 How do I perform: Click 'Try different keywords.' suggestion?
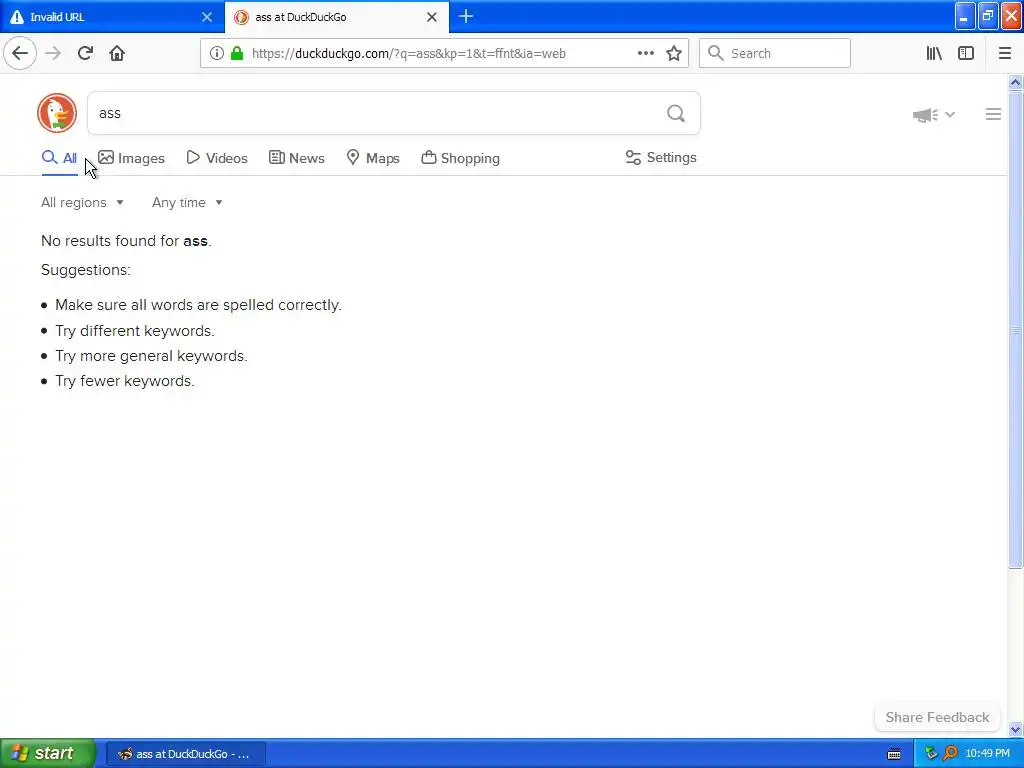click(x=135, y=331)
